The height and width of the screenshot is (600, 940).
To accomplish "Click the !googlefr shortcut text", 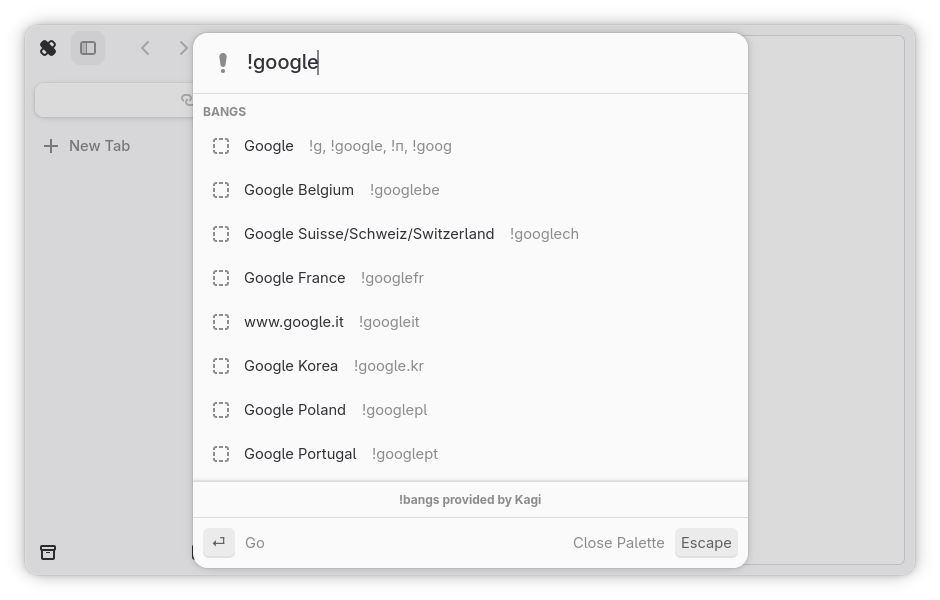I will coord(392,278).
